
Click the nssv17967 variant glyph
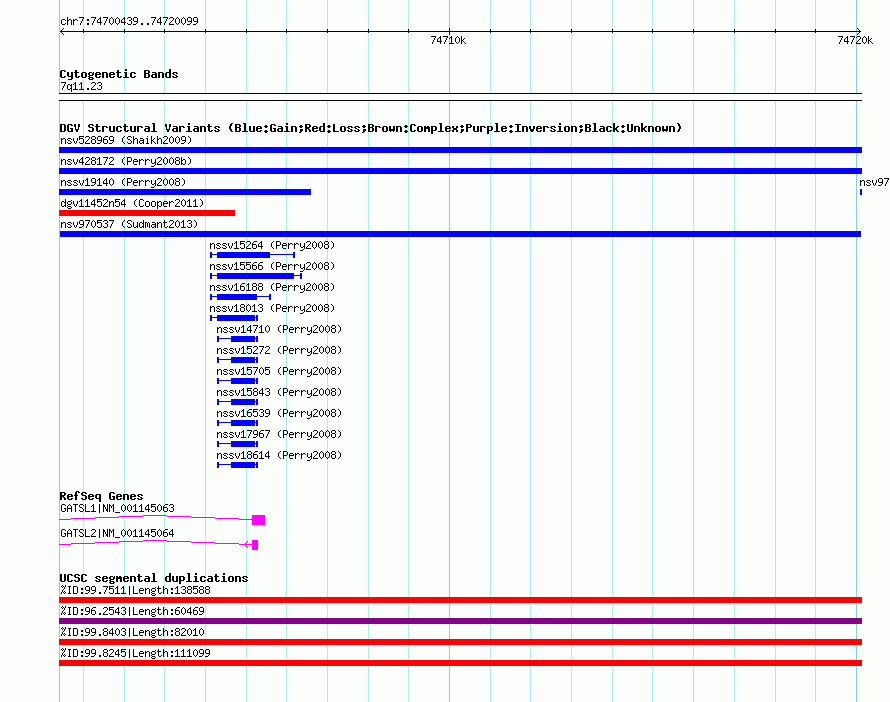point(238,444)
